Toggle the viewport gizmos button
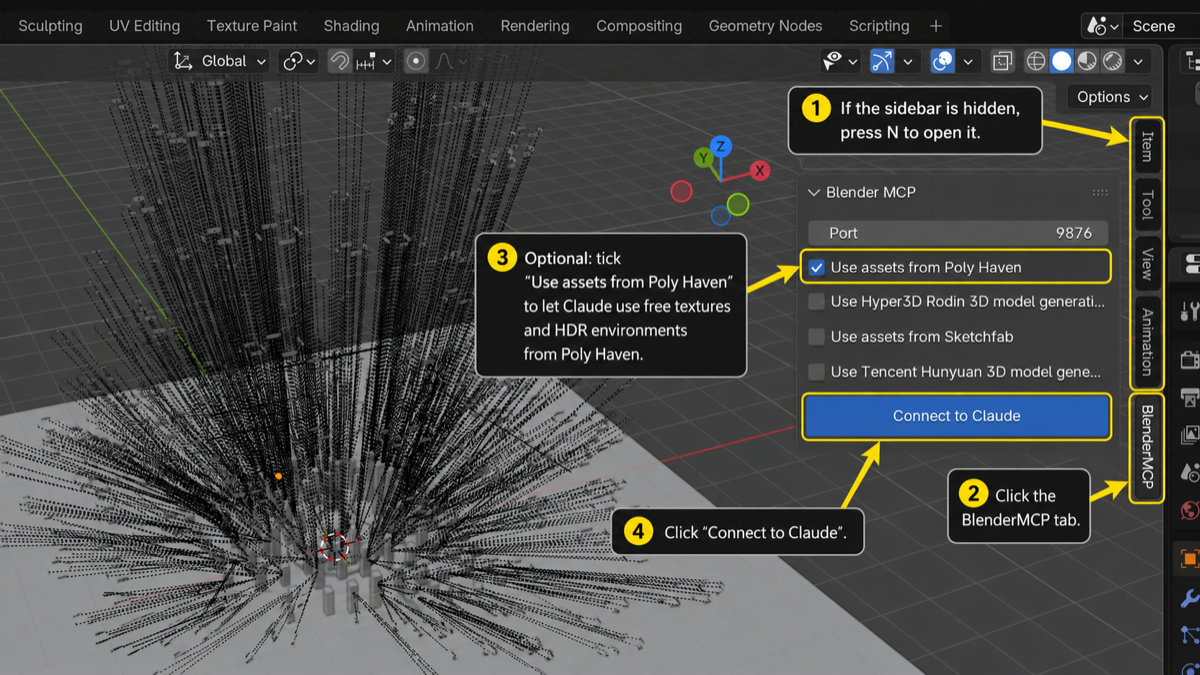Image resolution: width=1200 pixels, height=675 pixels. 882,61
